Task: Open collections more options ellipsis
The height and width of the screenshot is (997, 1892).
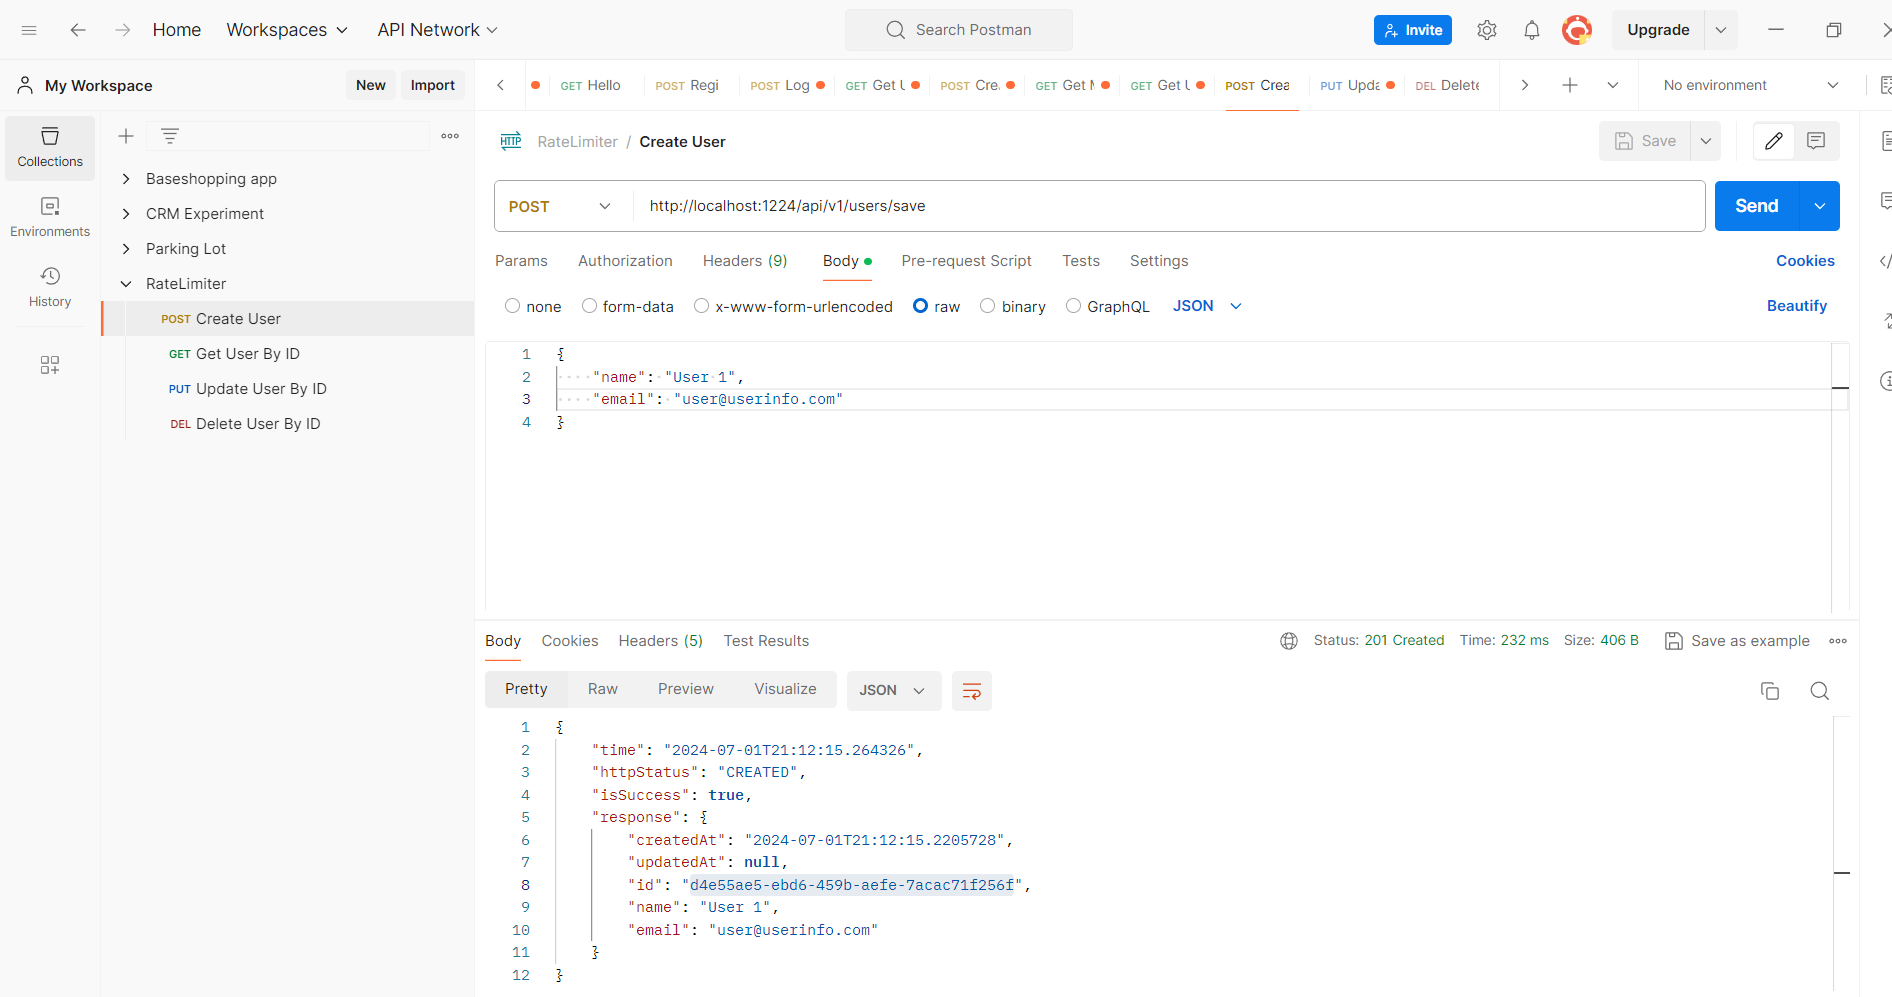Action: pyautogui.click(x=450, y=136)
